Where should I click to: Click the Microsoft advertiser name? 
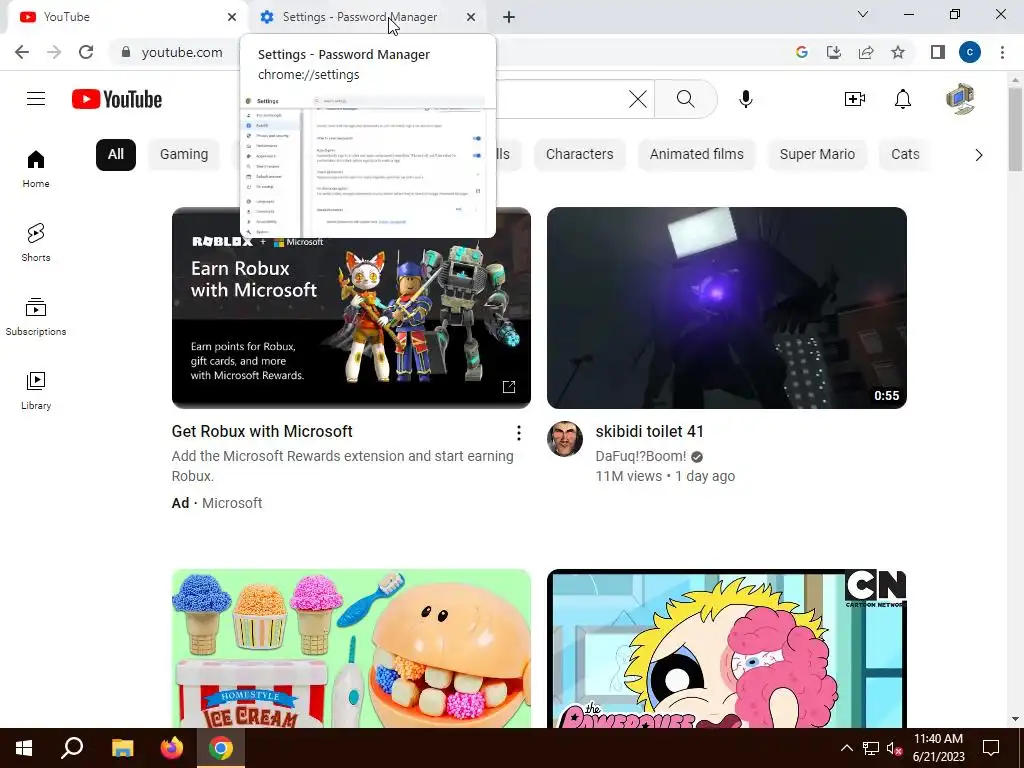click(x=232, y=503)
